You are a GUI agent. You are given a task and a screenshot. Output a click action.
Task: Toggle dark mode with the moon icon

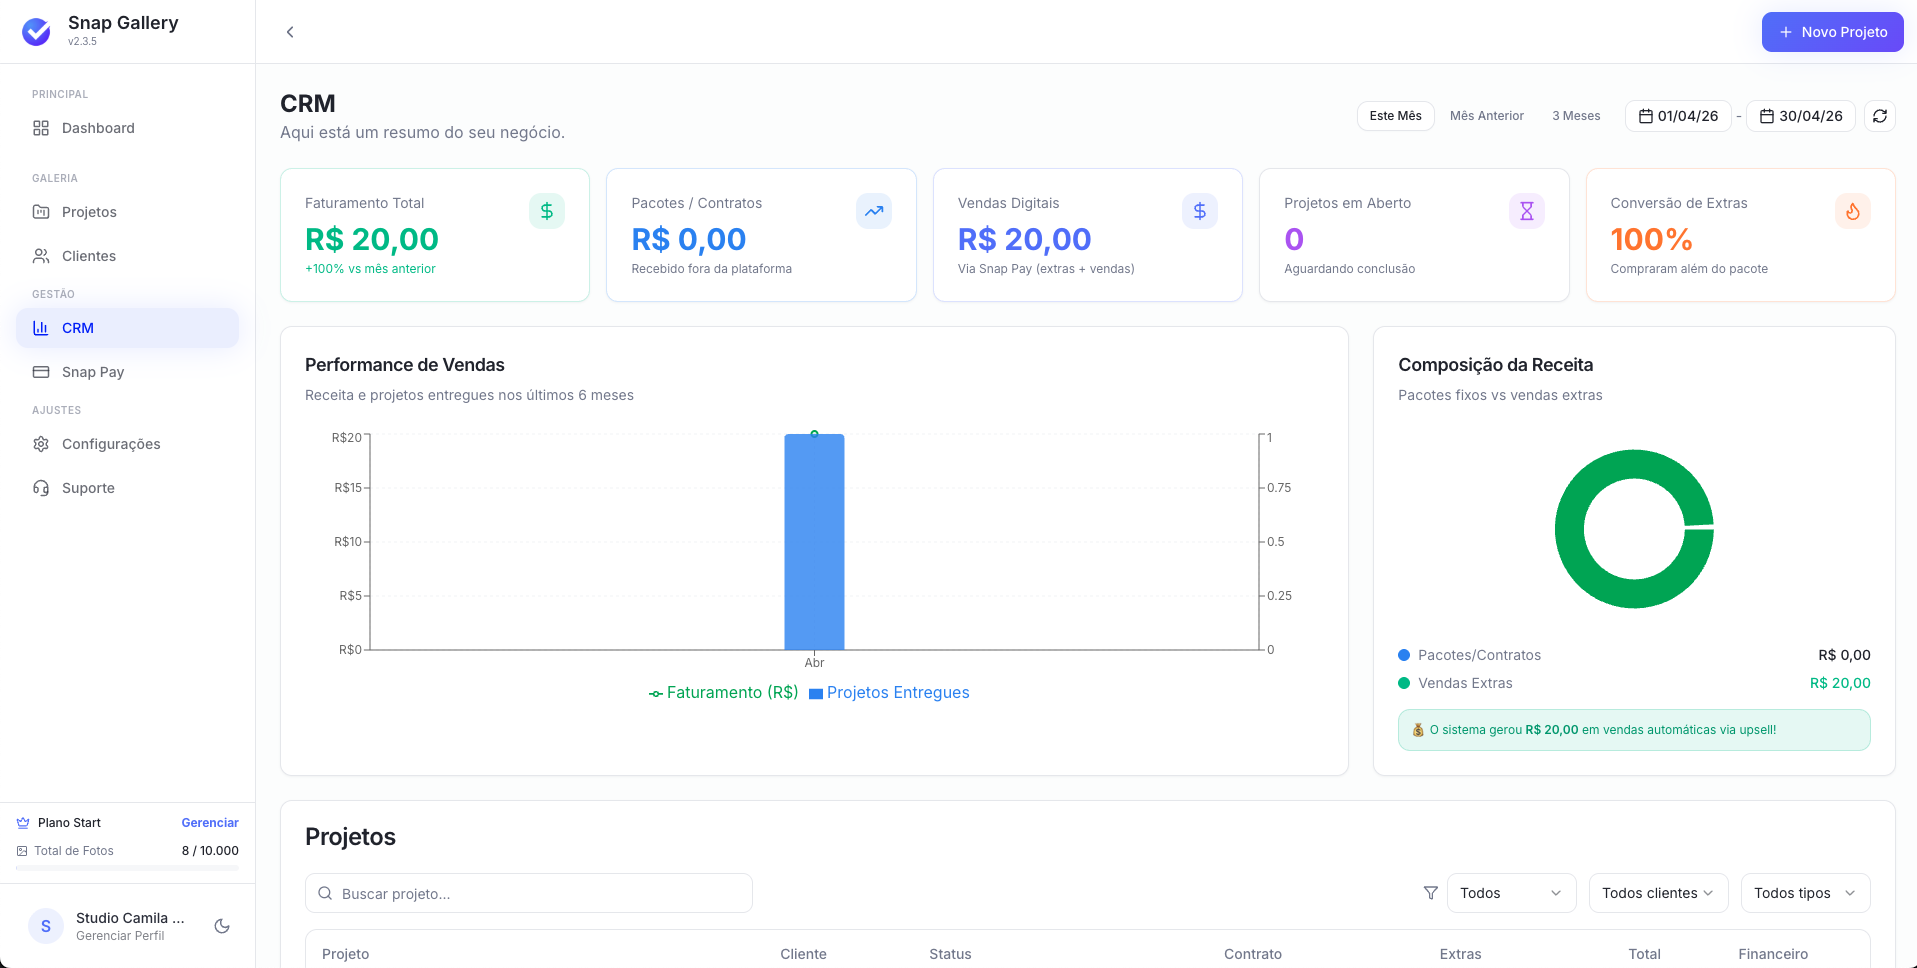pyautogui.click(x=222, y=926)
